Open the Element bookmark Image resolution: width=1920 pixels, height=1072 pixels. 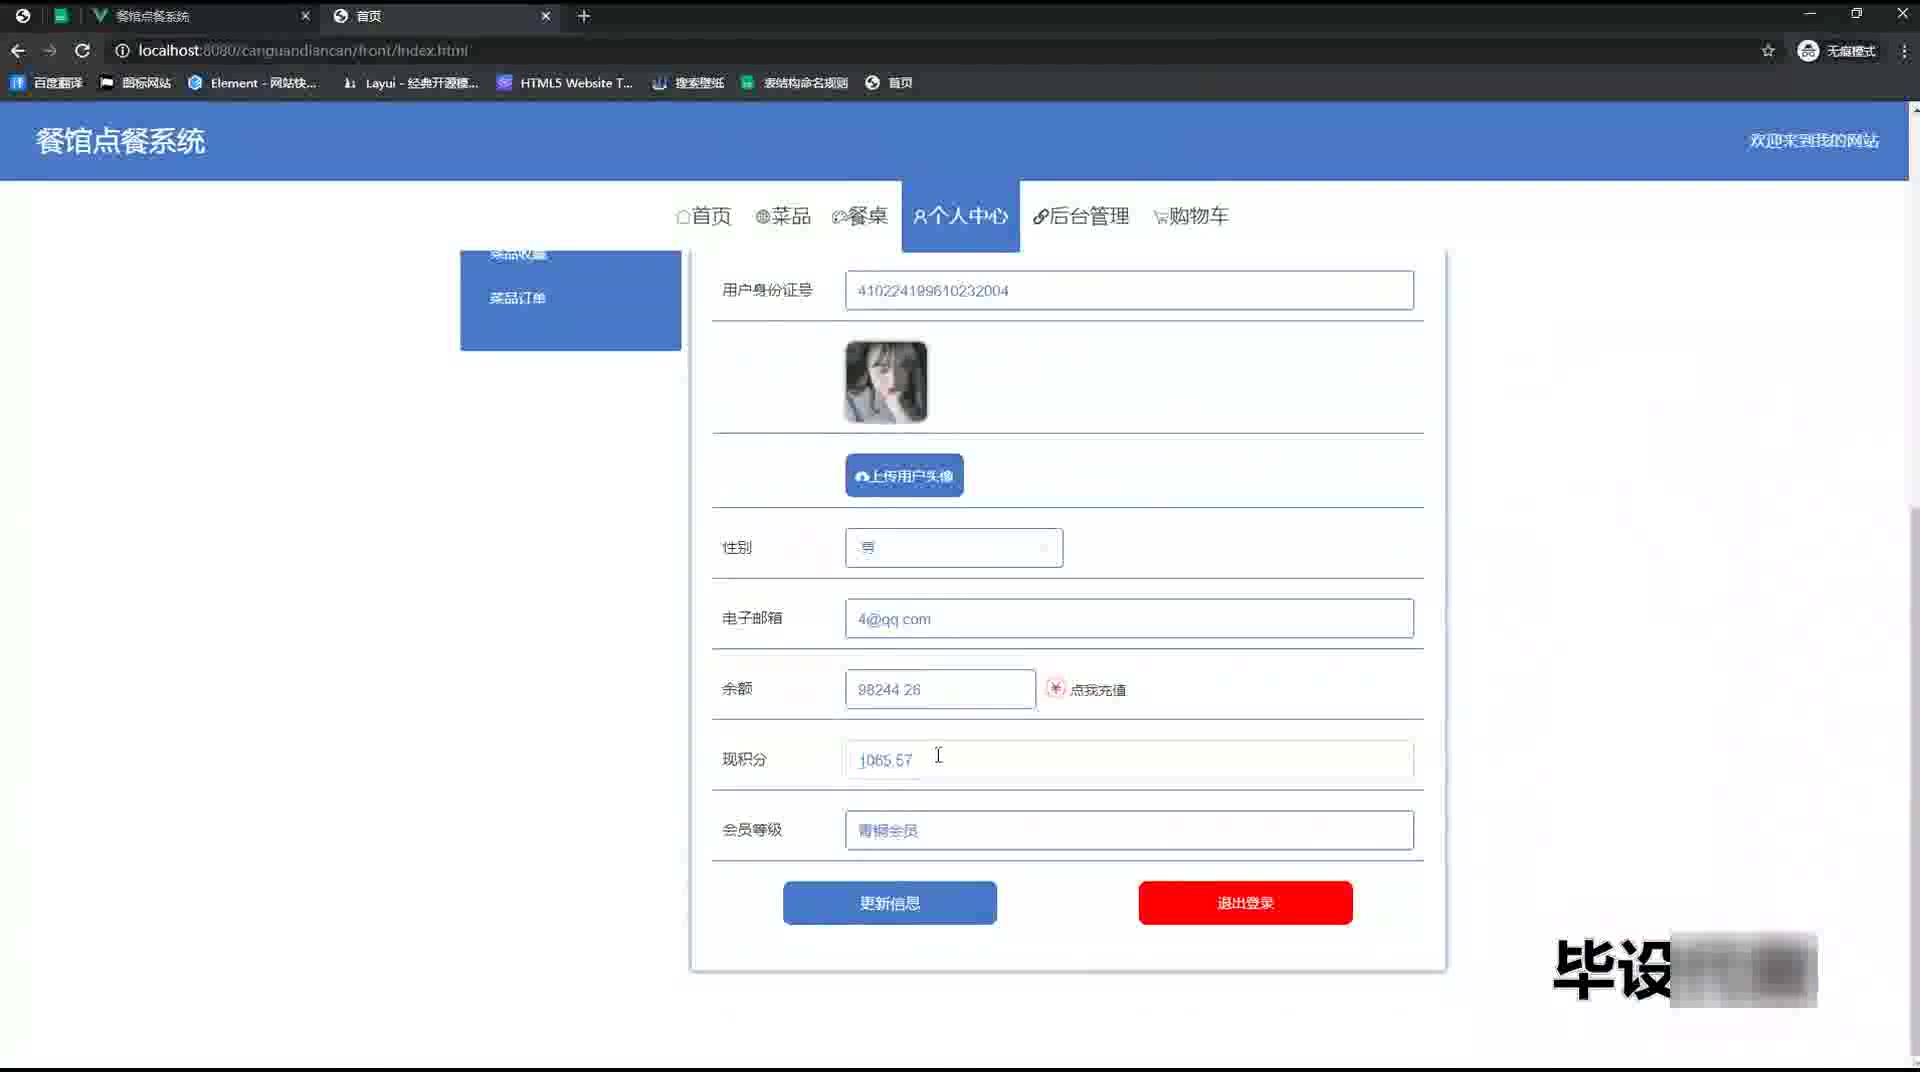coord(252,83)
